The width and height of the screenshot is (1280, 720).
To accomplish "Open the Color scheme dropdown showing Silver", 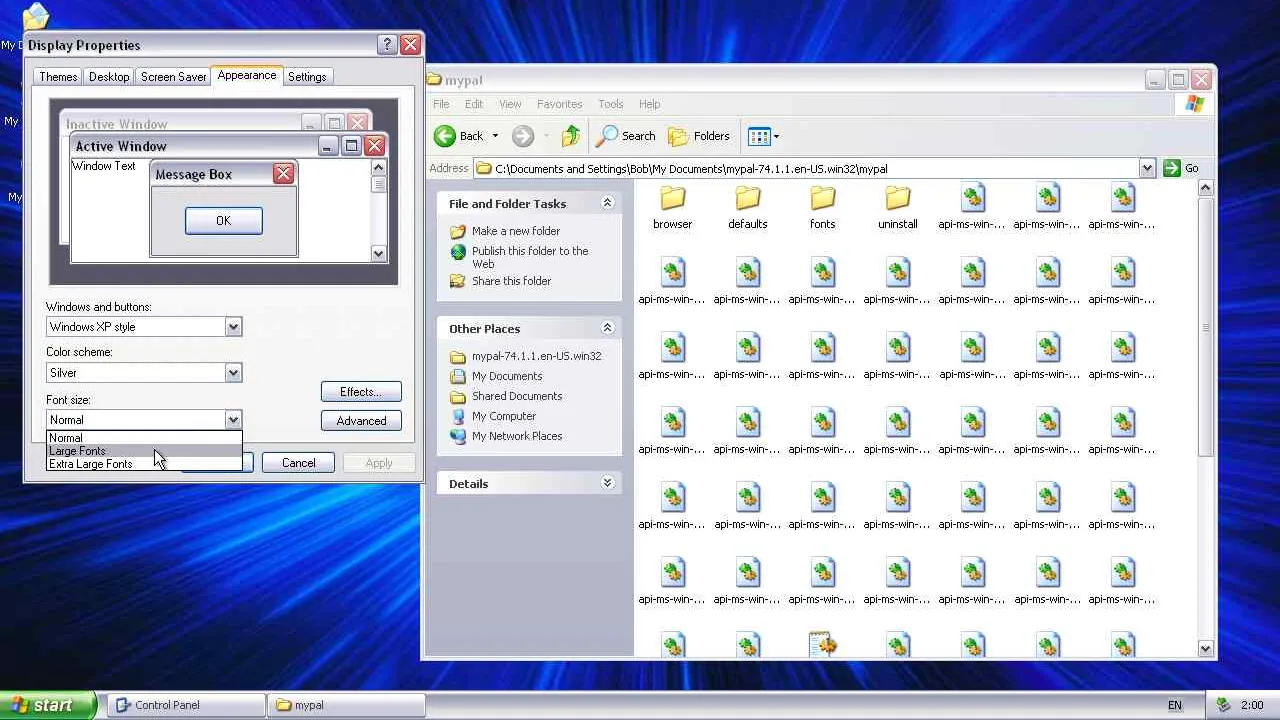I will 233,373.
